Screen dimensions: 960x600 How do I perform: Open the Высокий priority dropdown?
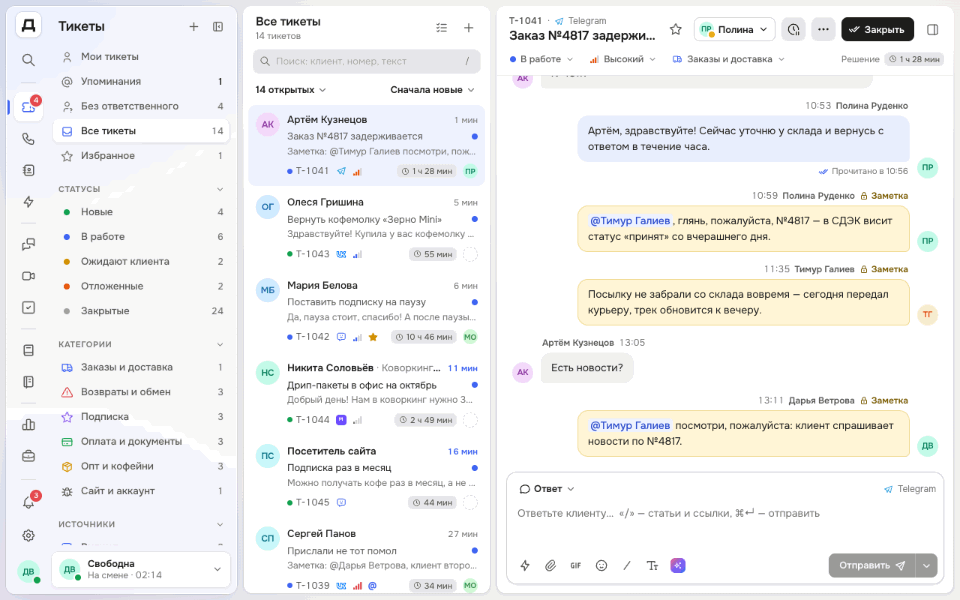click(x=622, y=59)
